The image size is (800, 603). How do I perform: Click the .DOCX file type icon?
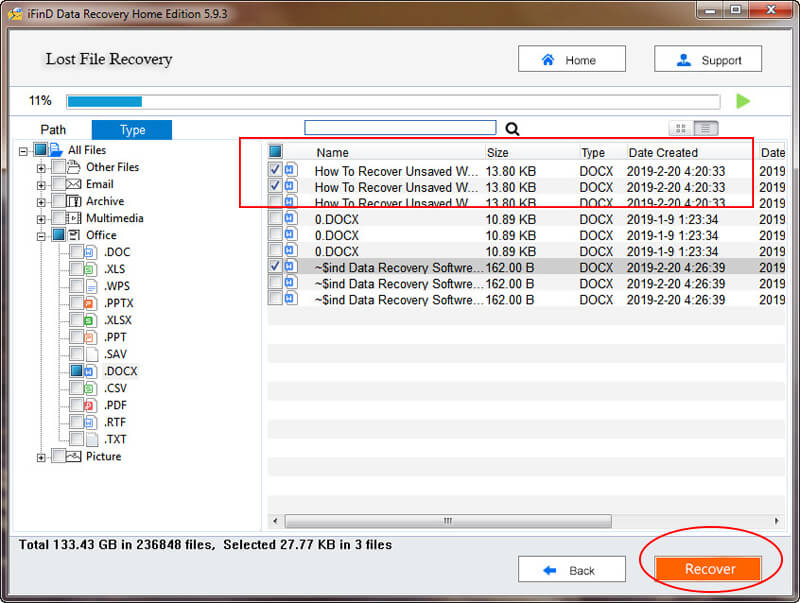click(x=90, y=371)
